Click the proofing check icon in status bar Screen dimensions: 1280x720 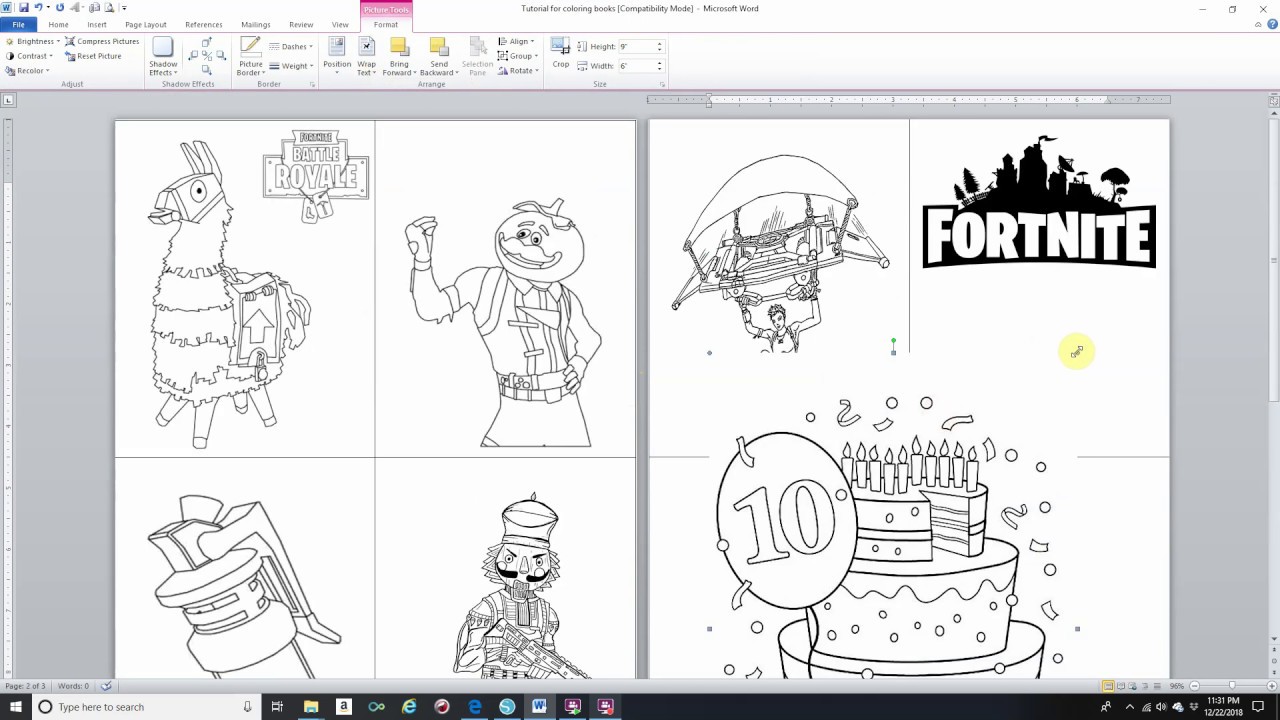[x=106, y=686]
